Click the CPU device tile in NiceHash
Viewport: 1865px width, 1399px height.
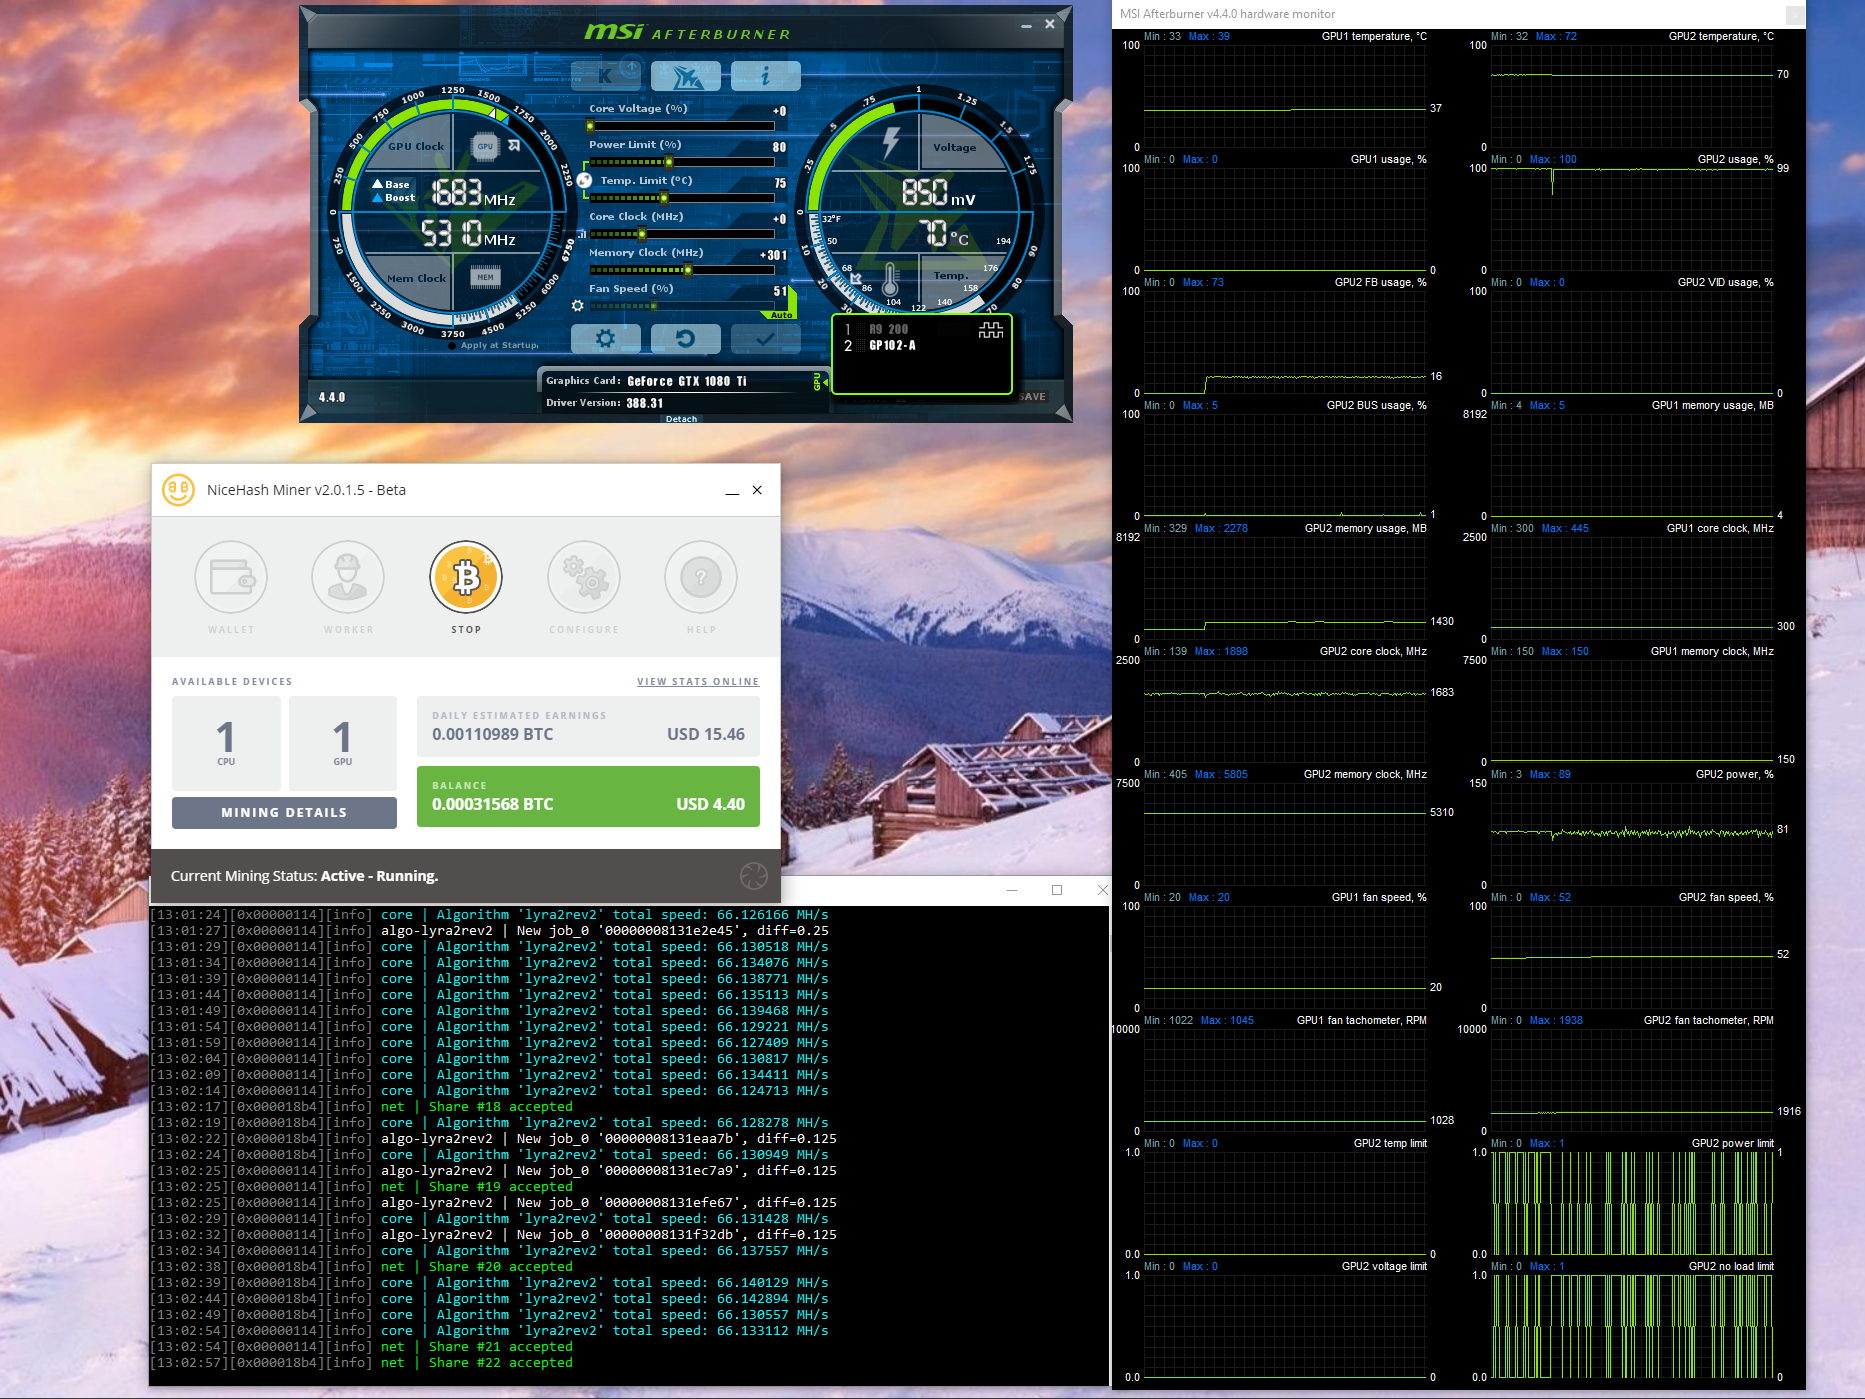pos(226,743)
